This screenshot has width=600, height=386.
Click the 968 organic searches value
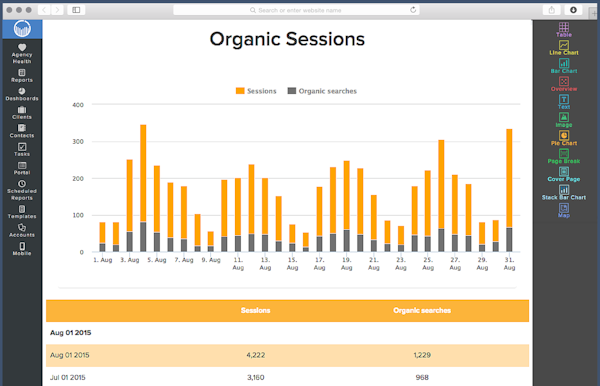point(422,378)
